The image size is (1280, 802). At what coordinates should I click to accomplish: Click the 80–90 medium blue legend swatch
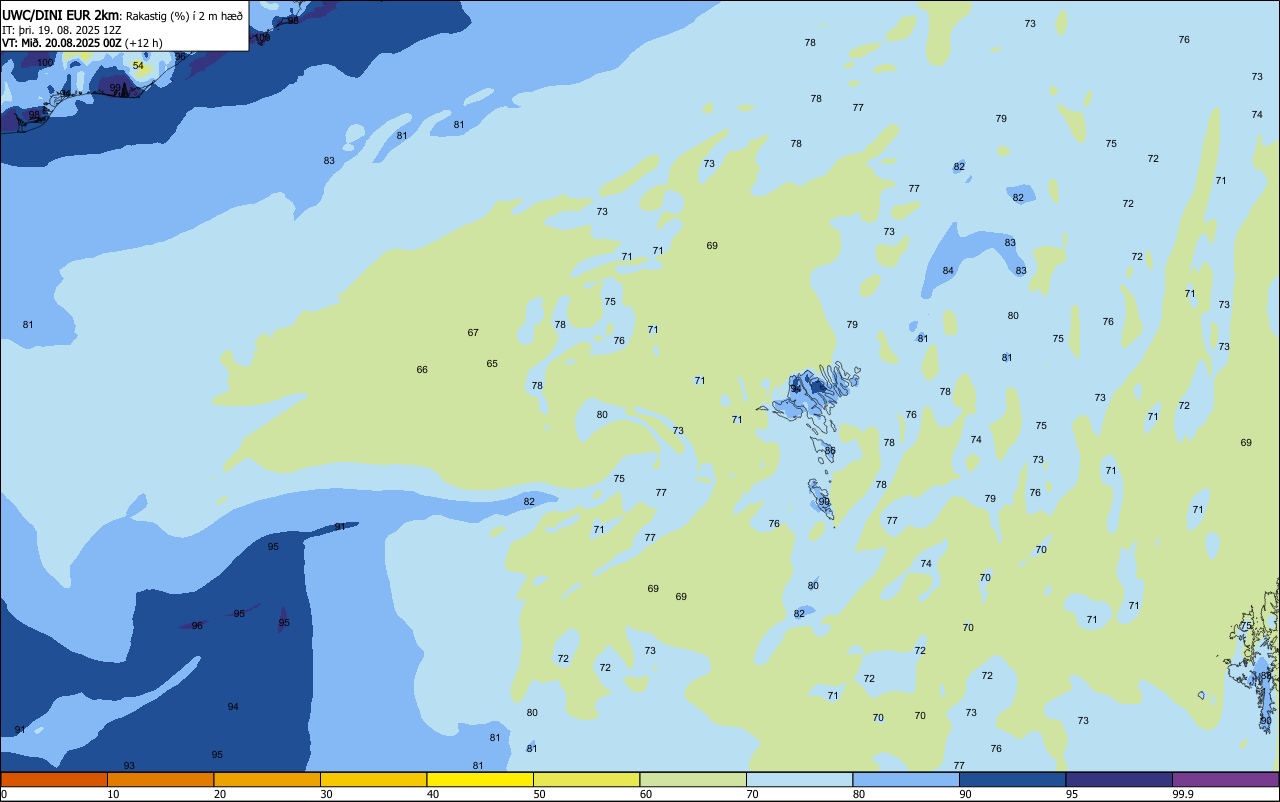click(x=906, y=779)
